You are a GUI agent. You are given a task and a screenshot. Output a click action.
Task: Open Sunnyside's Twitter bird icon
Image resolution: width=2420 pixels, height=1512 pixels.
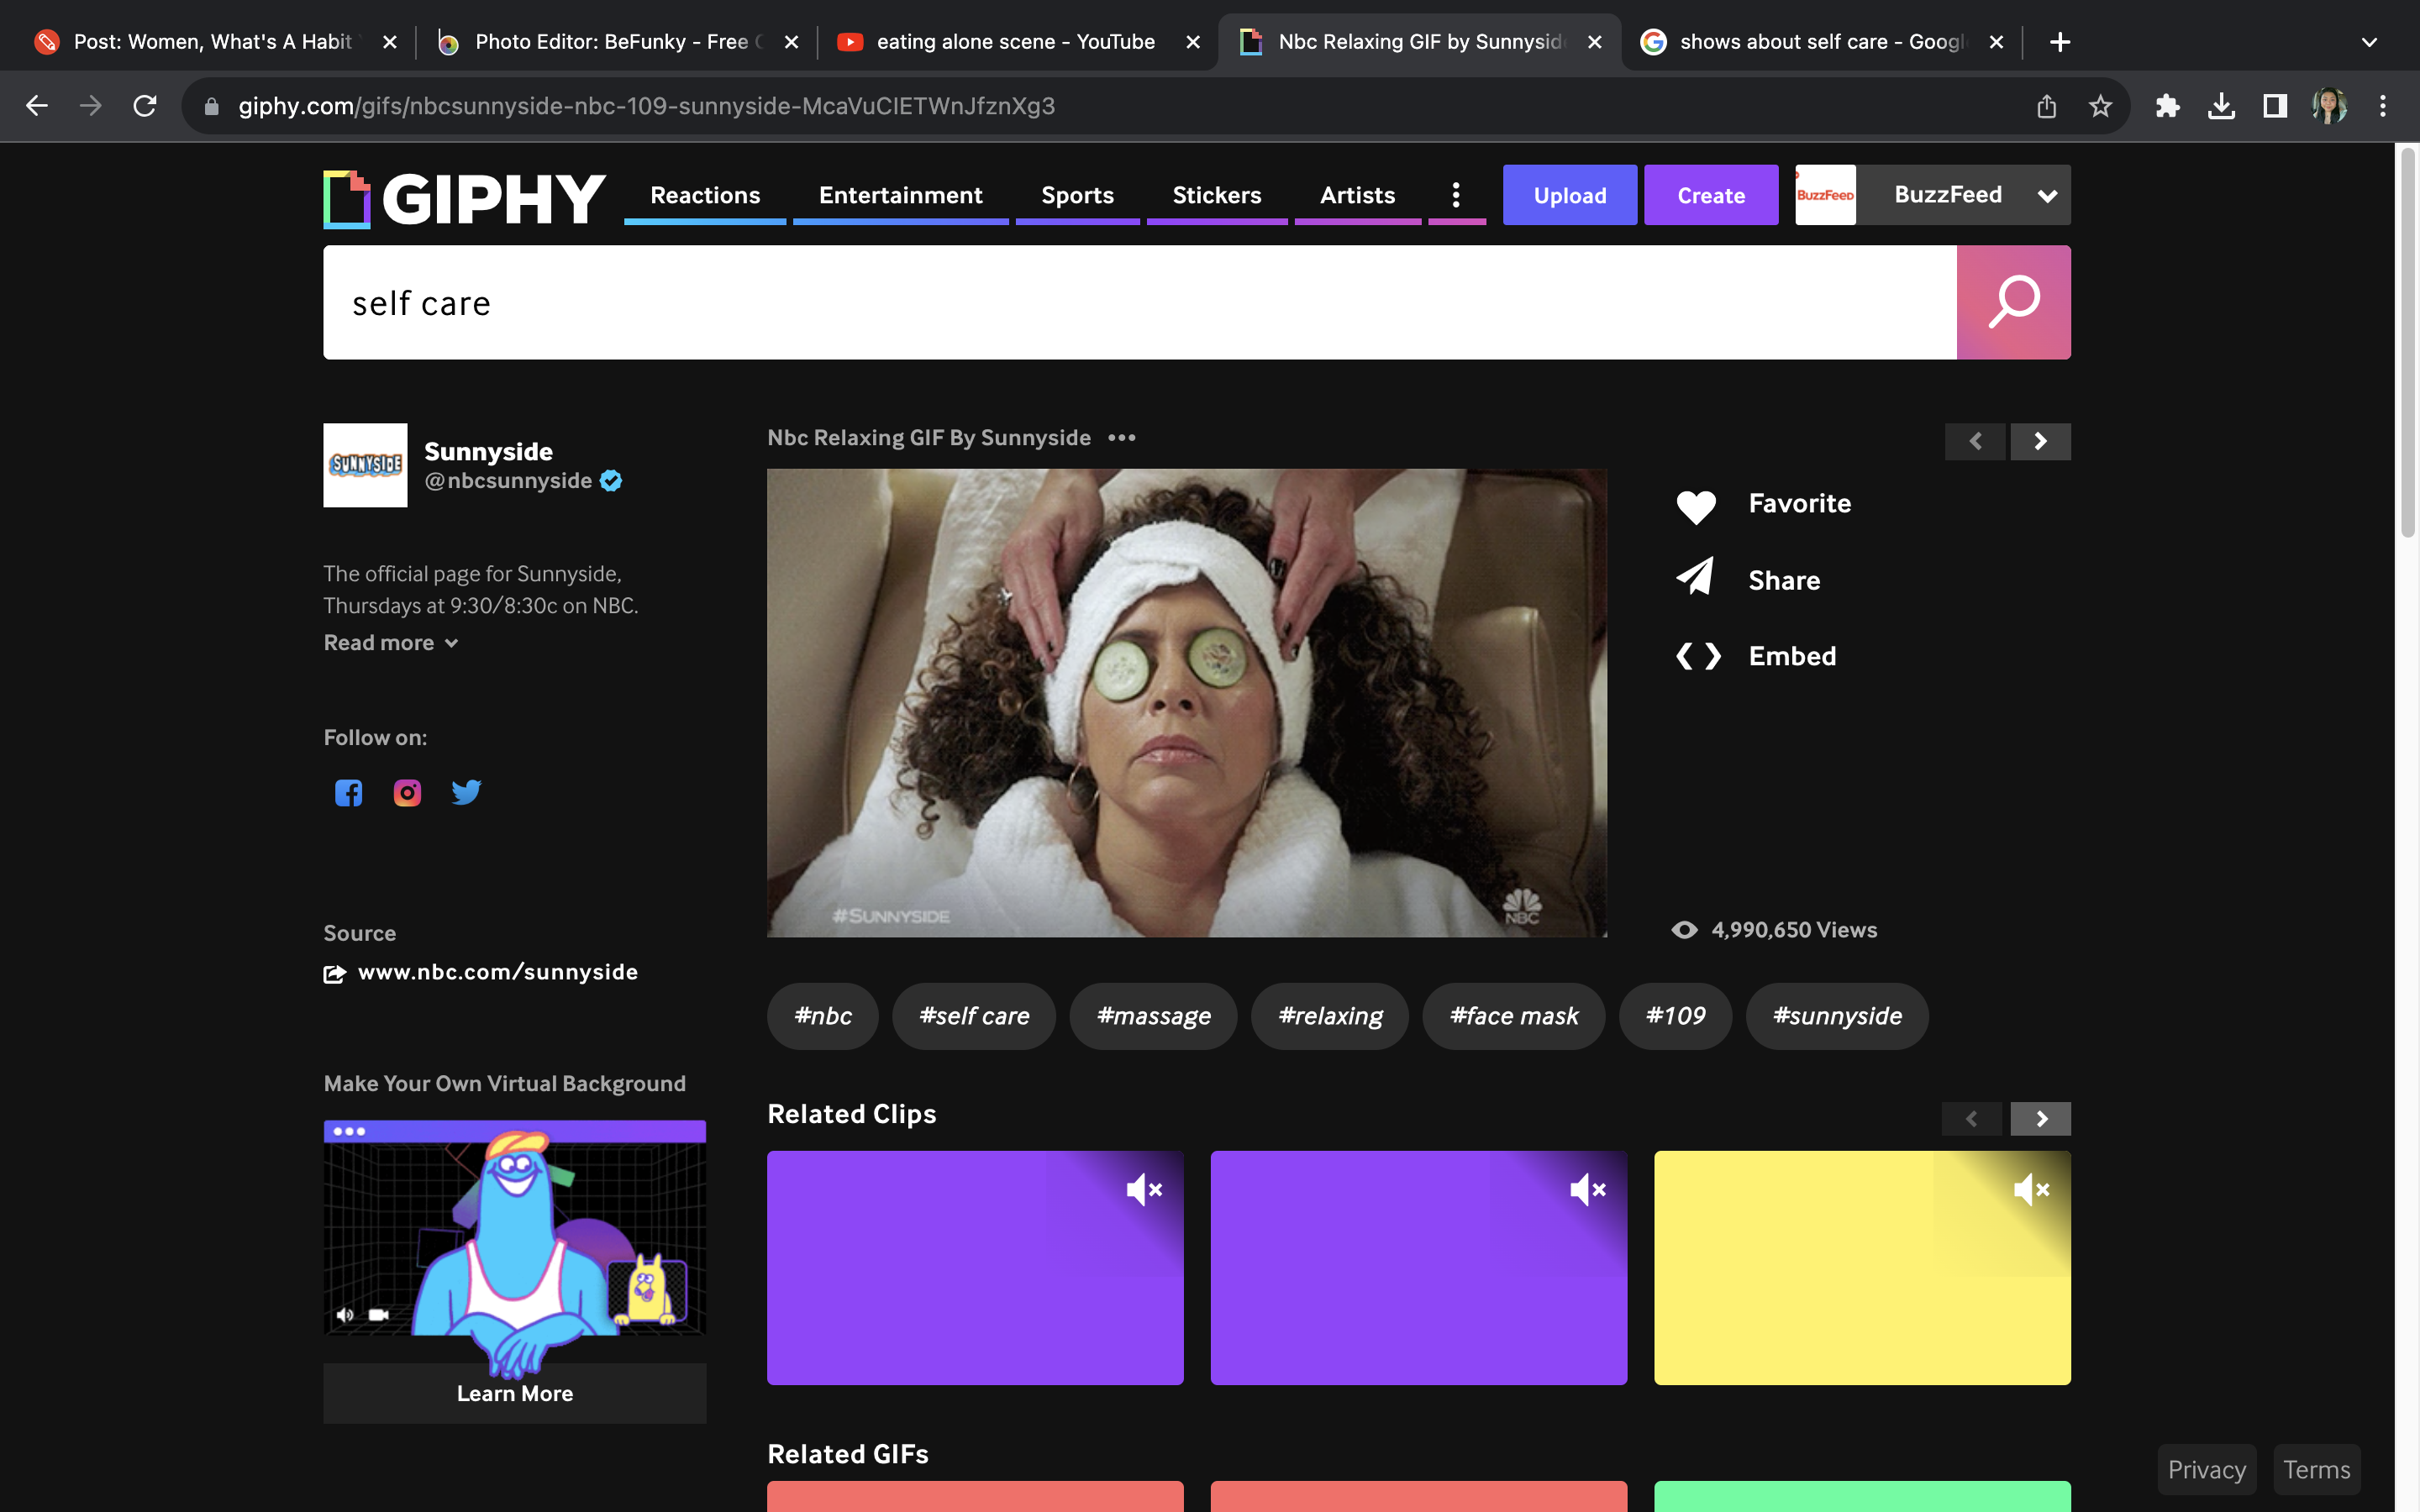[x=466, y=793]
